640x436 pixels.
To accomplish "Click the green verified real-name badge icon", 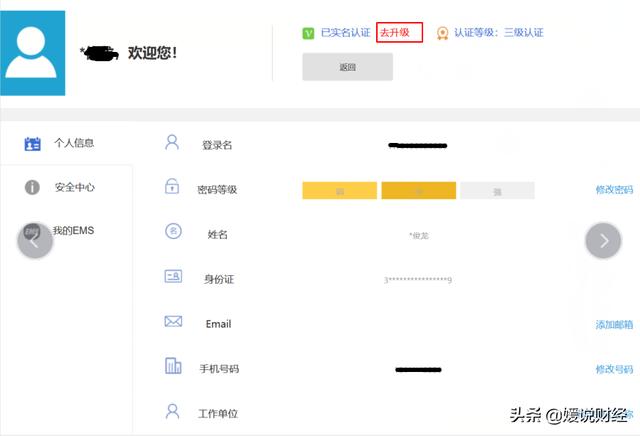I will [x=309, y=33].
